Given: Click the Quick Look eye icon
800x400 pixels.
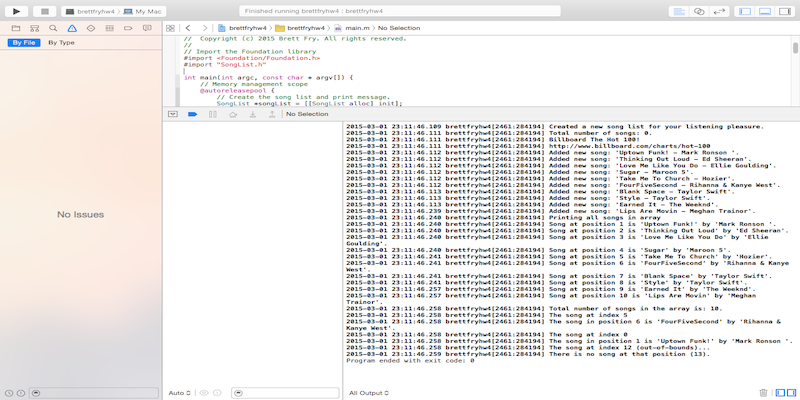Looking at the screenshot, I should click(x=204, y=393).
